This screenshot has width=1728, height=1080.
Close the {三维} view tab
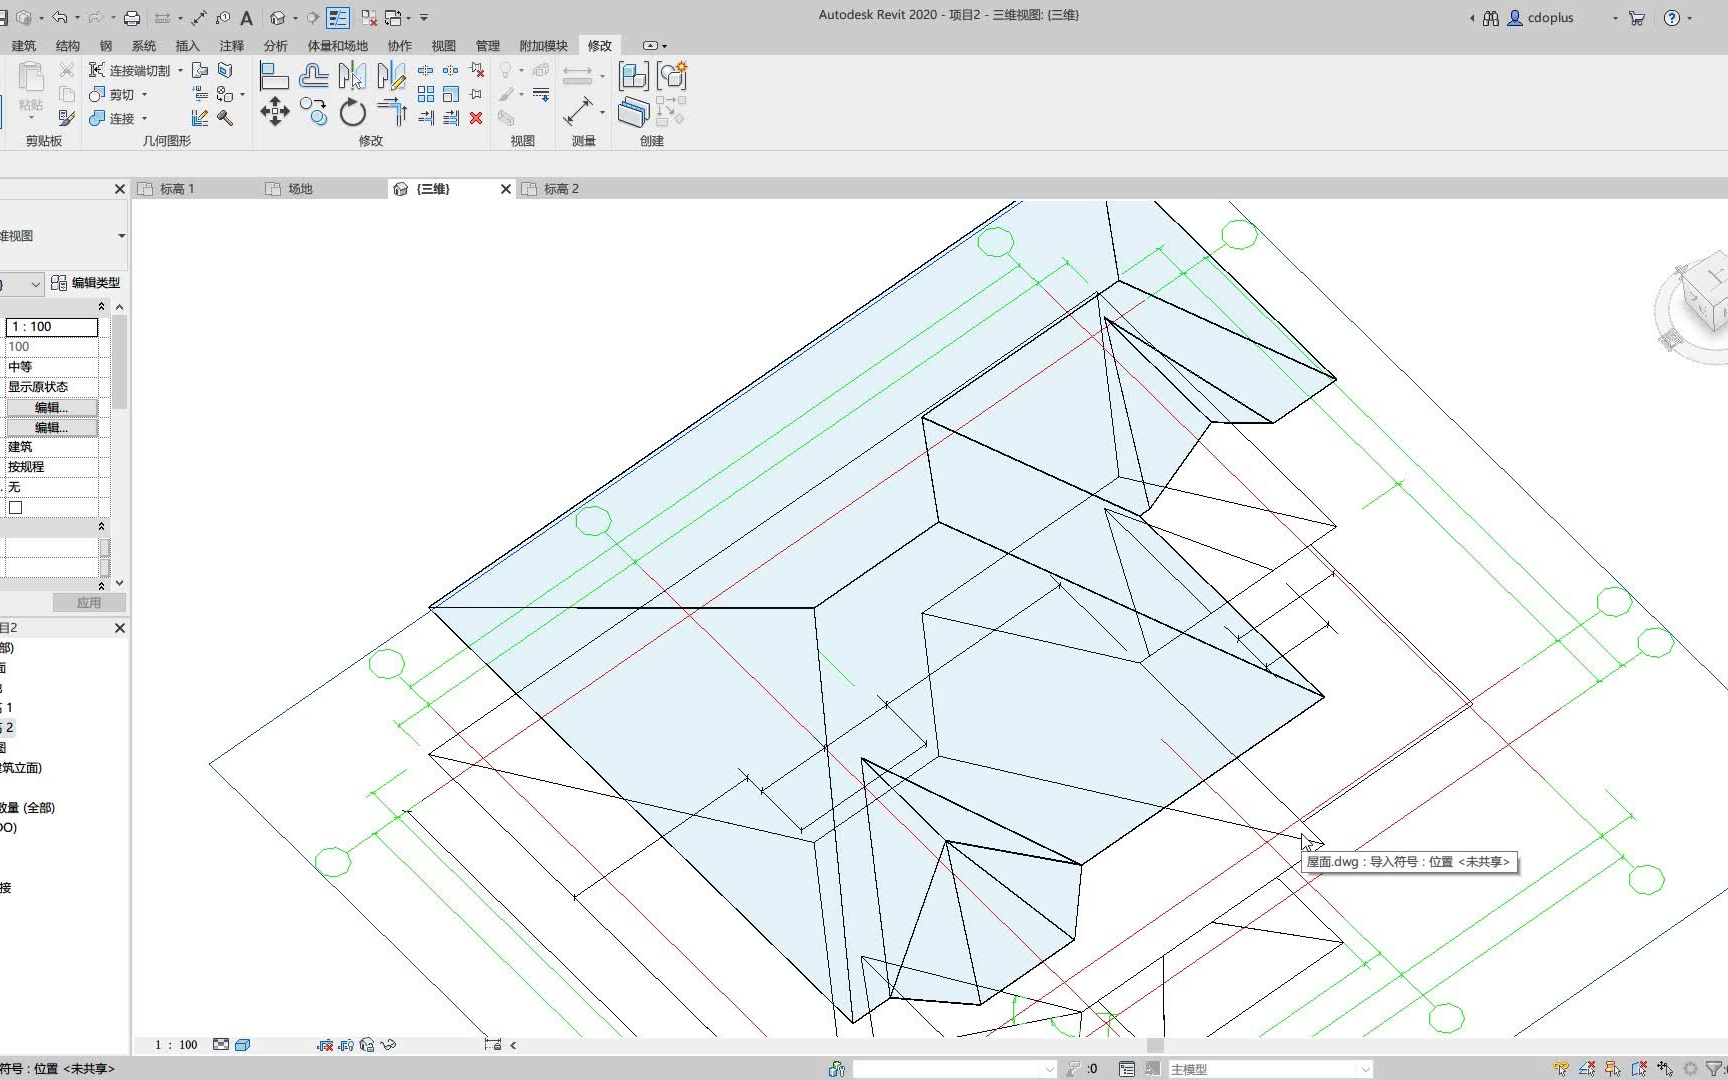click(x=505, y=189)
